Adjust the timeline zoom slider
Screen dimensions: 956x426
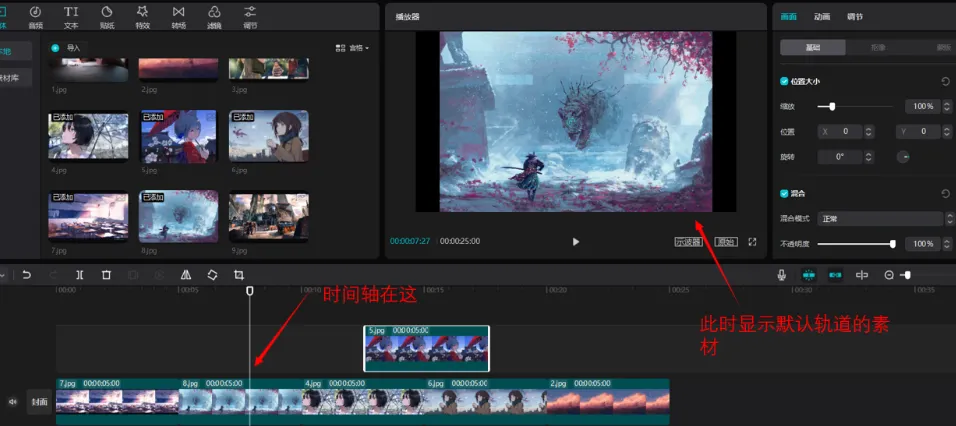(x=930, y=275)
